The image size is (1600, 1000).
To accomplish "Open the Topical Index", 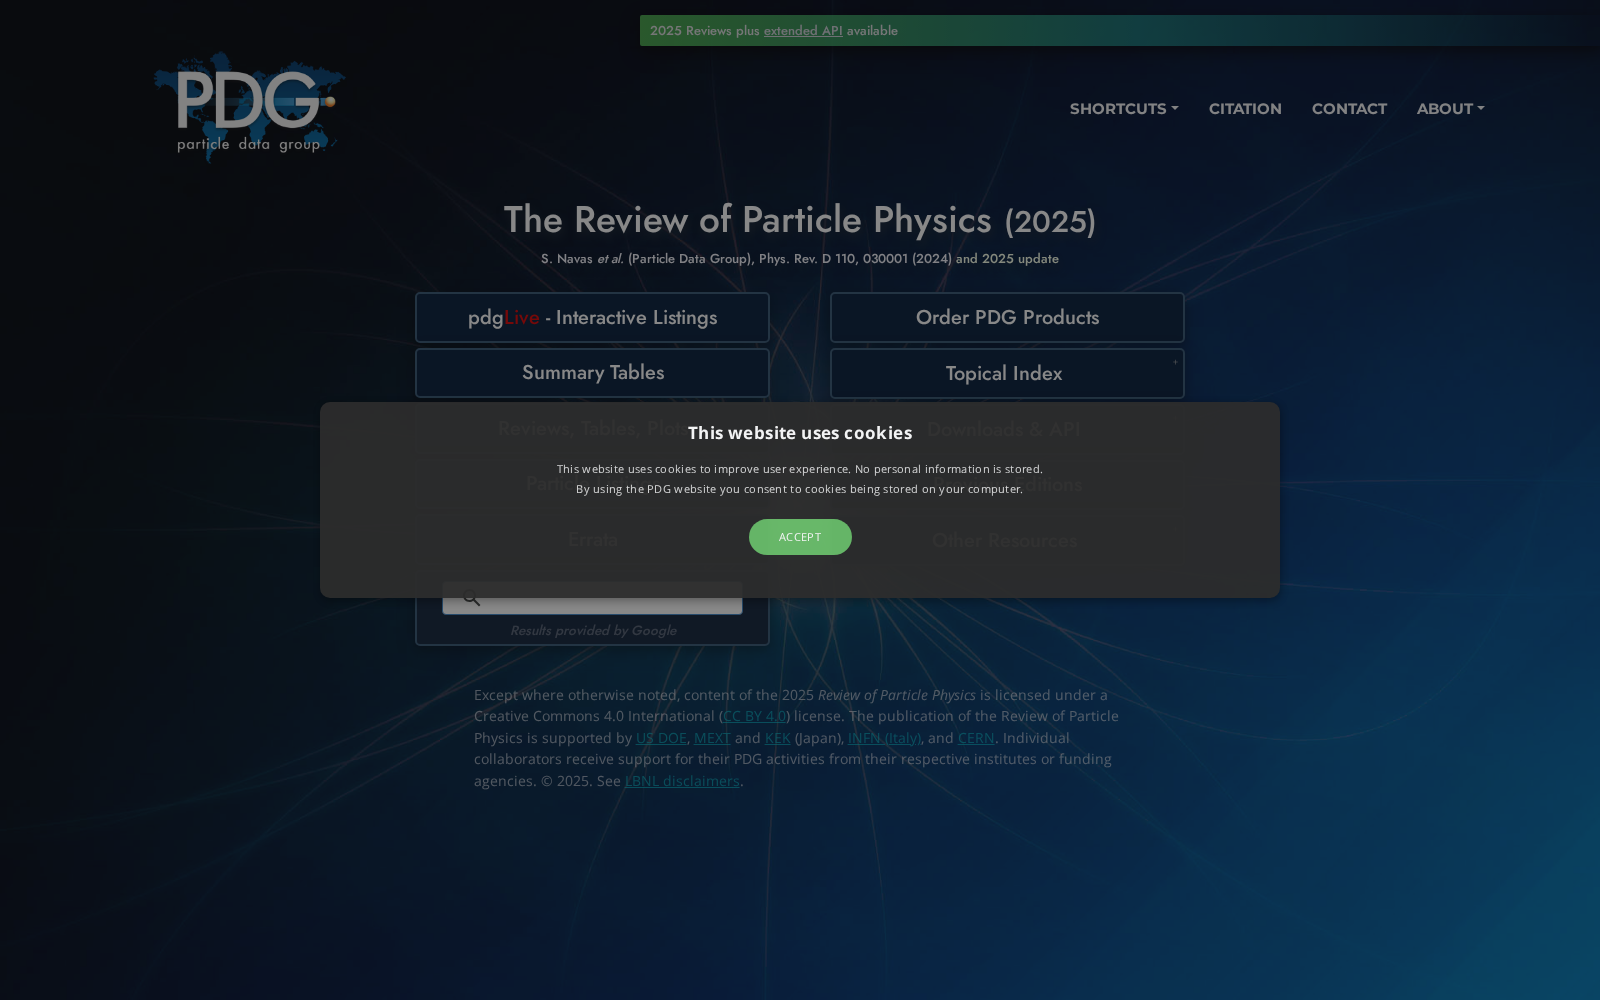I will pos(1007,373).
